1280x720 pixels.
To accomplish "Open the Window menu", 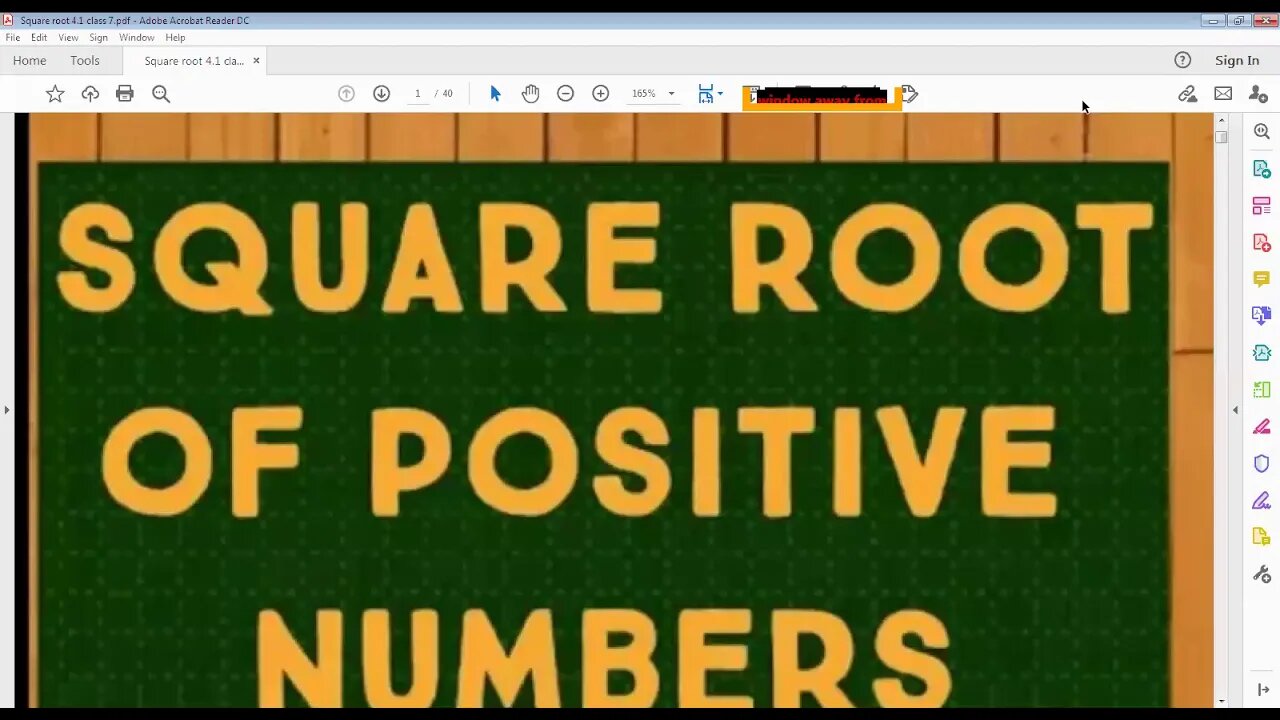I will click(x=137, y=37).
